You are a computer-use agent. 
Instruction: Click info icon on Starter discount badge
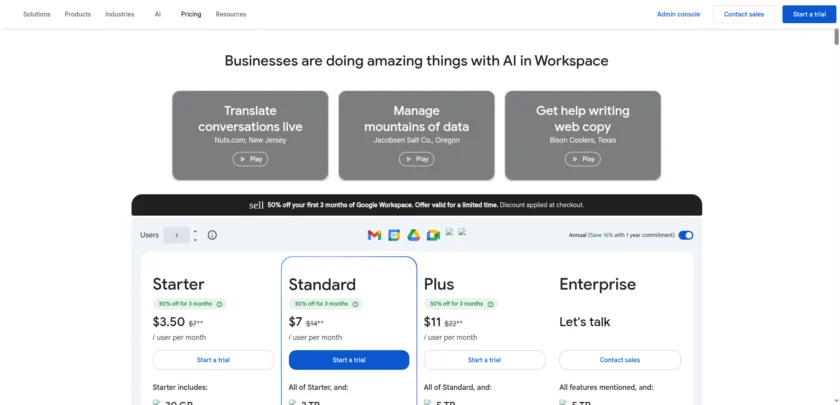point(219,304)
